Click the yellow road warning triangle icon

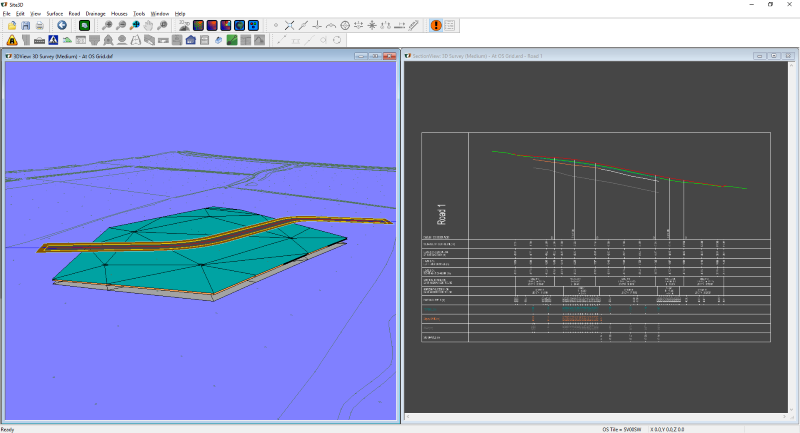point(12,40)
